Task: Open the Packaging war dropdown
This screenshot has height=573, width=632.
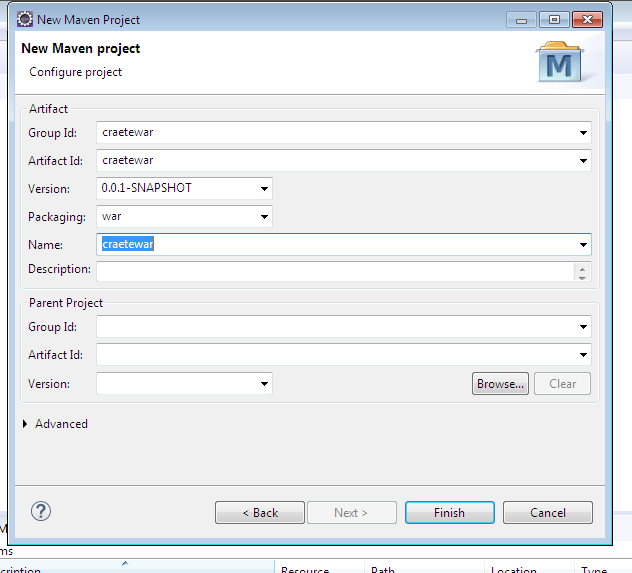Action: point(264,217)
